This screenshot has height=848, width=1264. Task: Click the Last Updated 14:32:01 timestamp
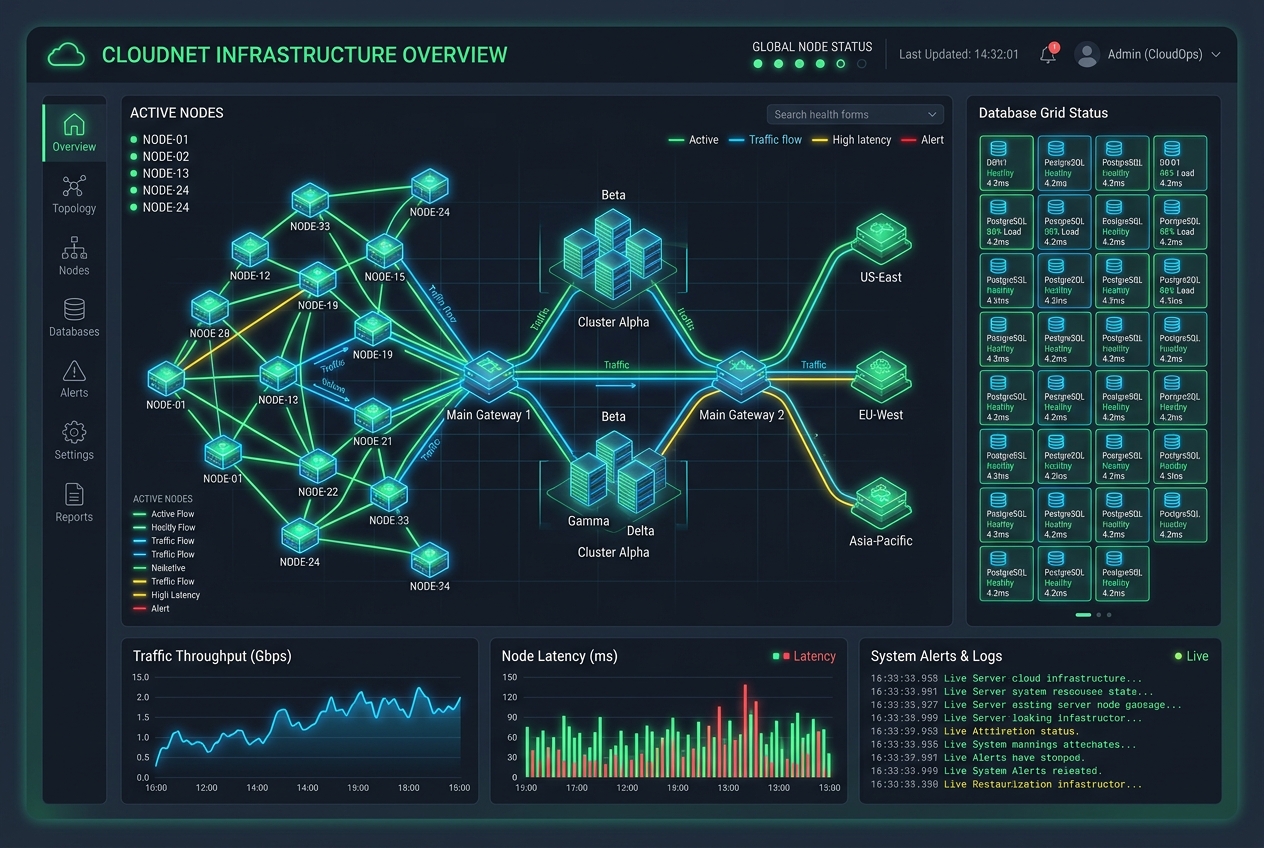pyautogui.click(x=959, y=55)
